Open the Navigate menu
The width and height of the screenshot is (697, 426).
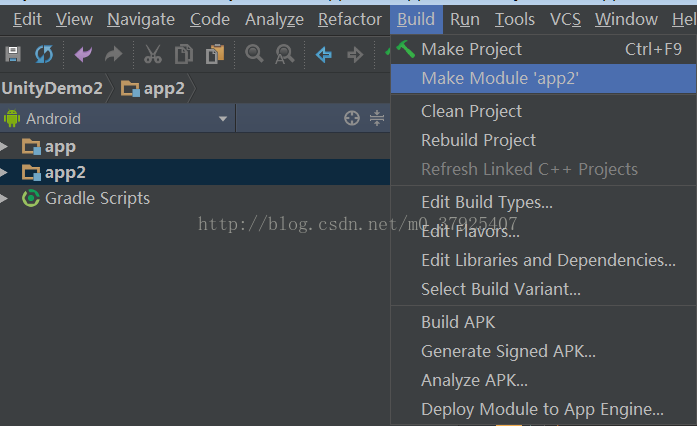[141, 20]
